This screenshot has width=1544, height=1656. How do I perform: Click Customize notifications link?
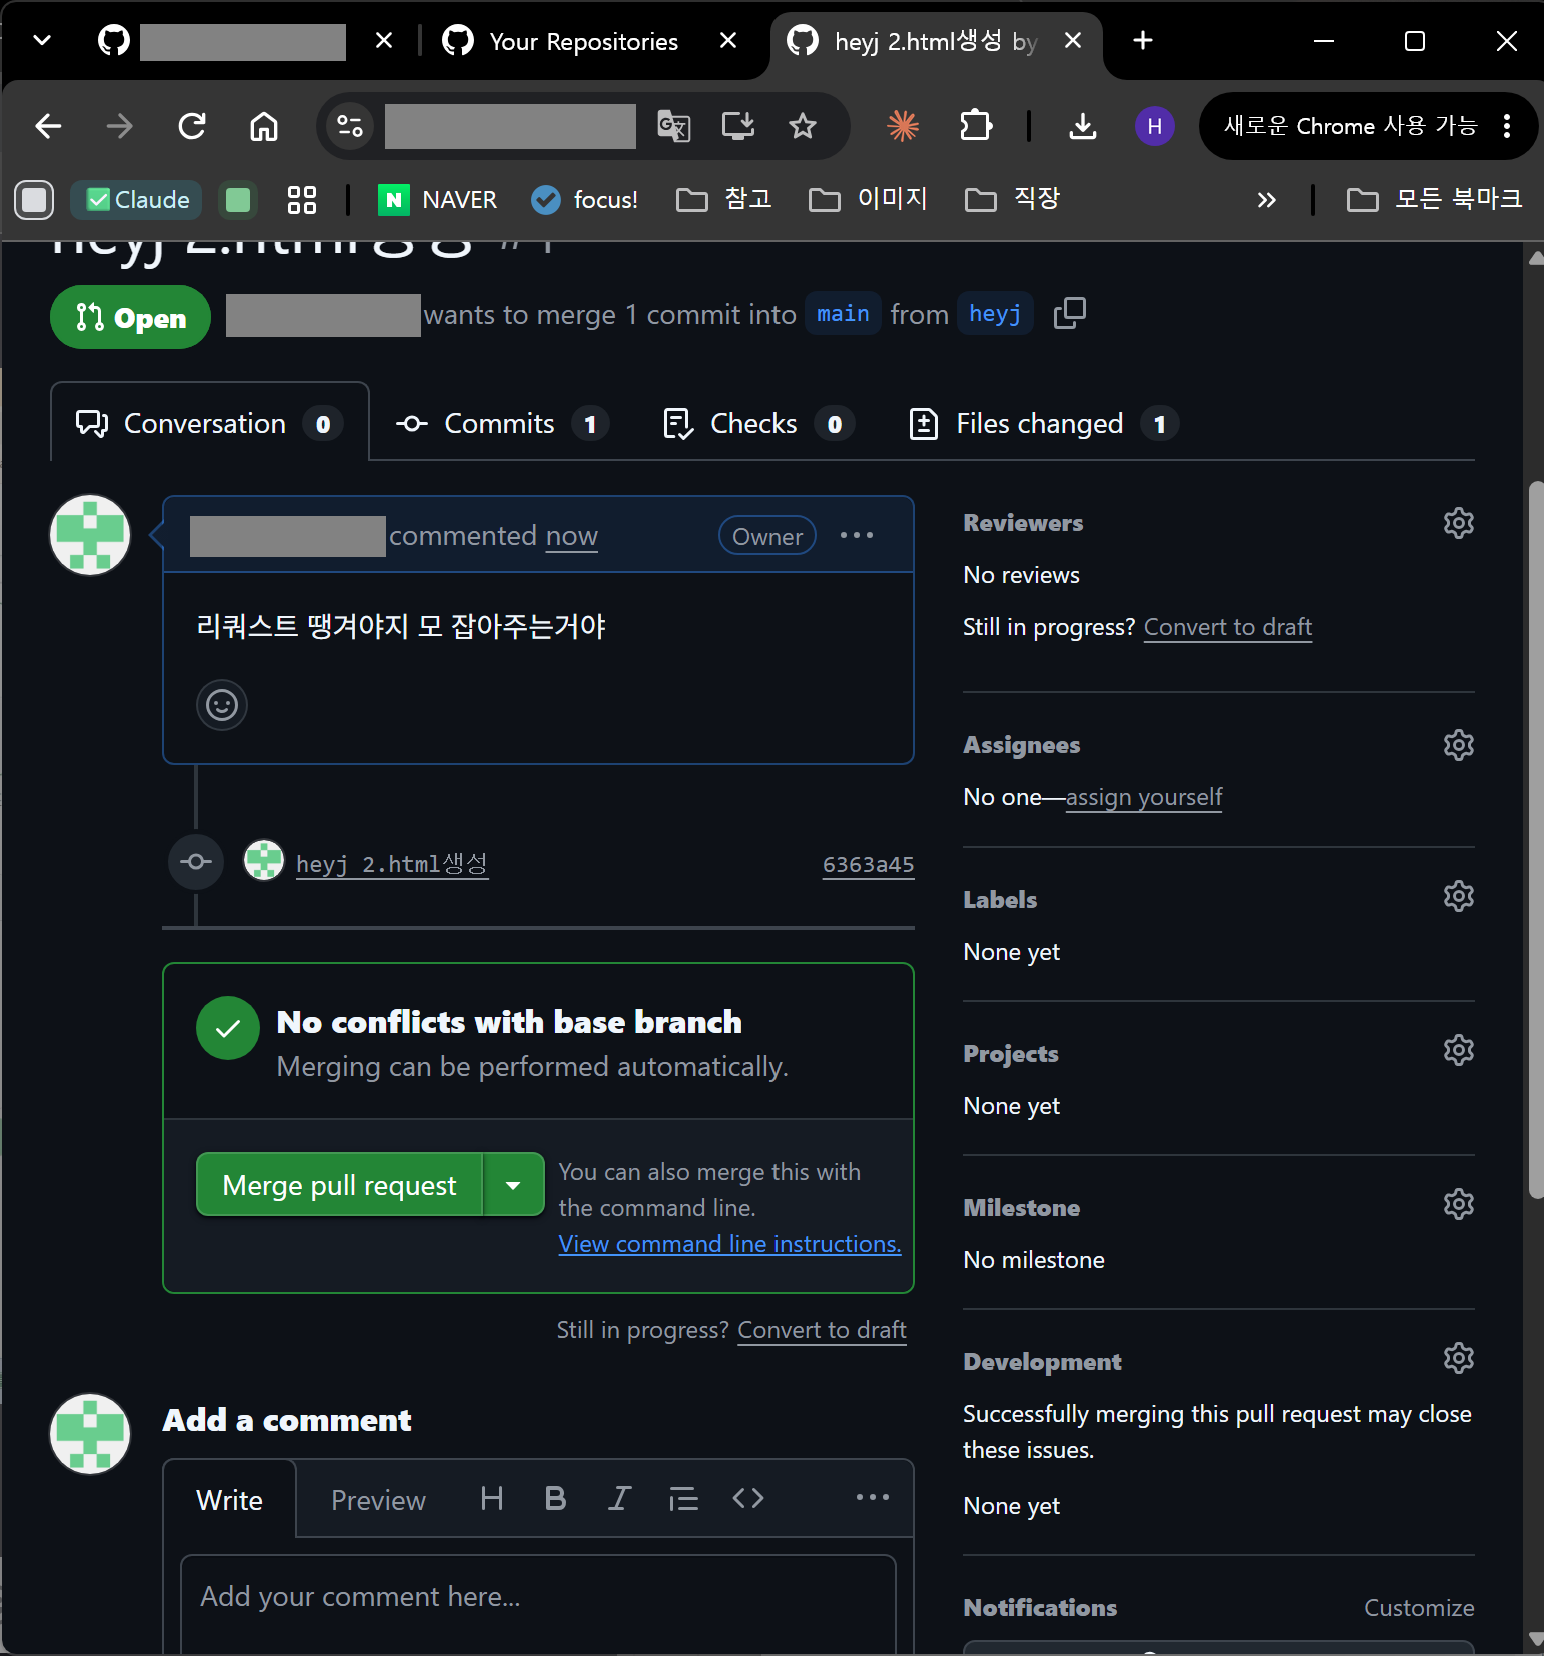1419,1608
